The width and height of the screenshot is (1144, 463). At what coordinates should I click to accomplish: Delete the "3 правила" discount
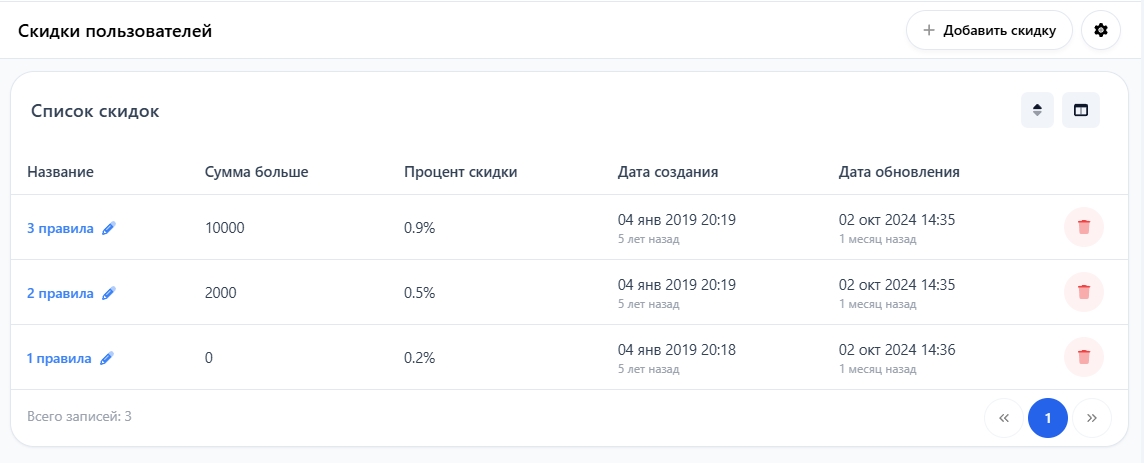pos(1084,228)
